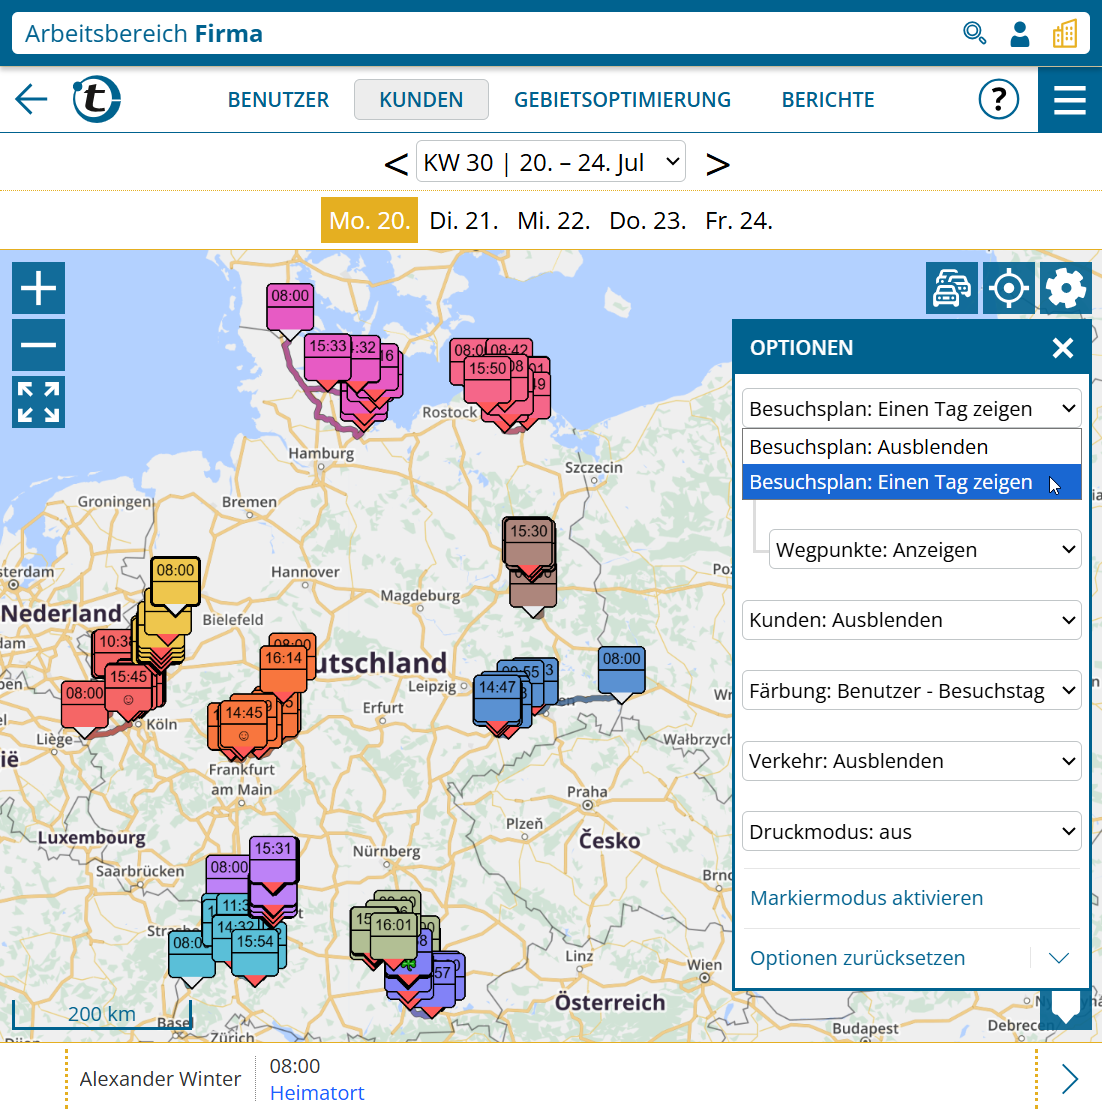Open the hamburger main menu
Viewport: 1102px width, 1112px height.
tap(1069, 100)
